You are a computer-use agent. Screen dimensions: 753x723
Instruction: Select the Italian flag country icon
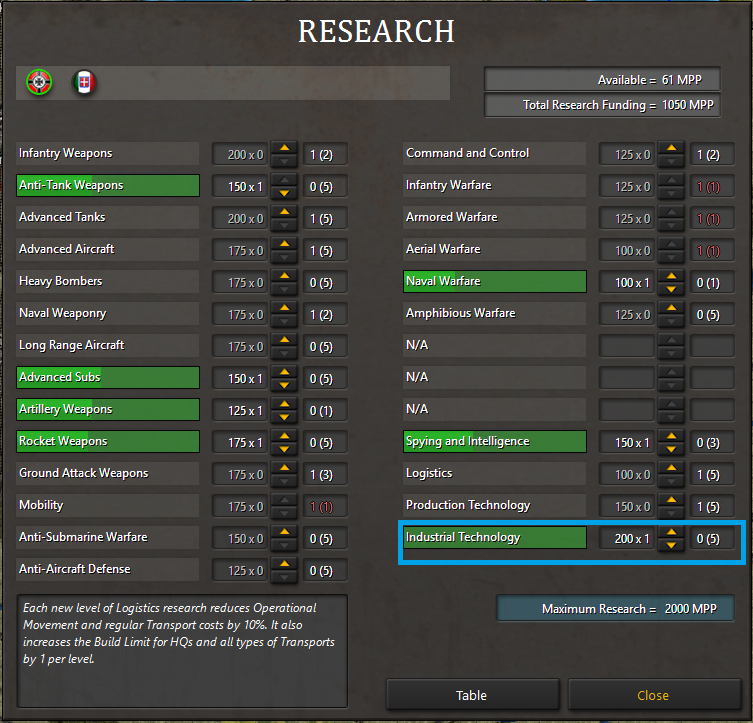(x=84, y=82)
